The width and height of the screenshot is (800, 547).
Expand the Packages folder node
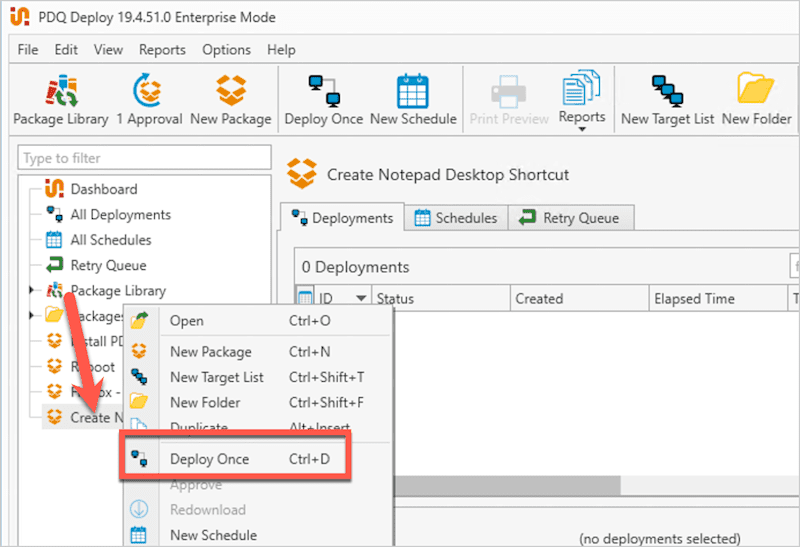(31, 315)
